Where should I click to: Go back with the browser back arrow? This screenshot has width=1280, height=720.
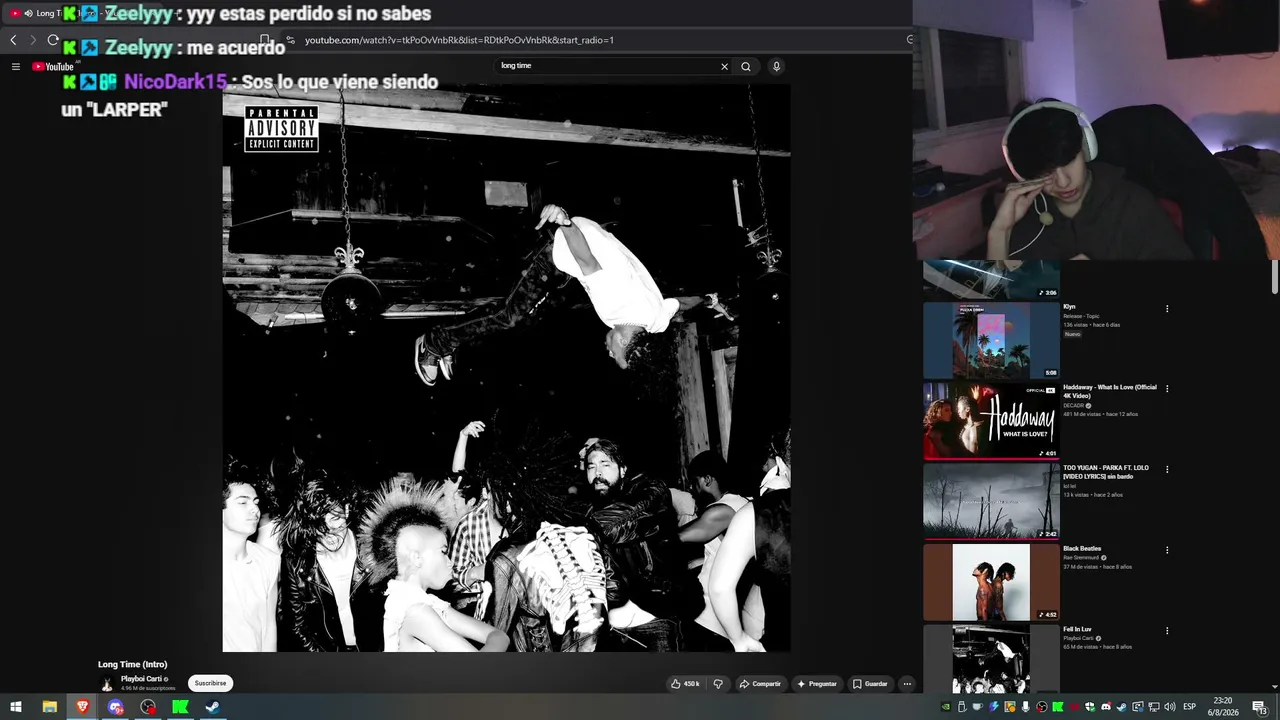point(13,40)
